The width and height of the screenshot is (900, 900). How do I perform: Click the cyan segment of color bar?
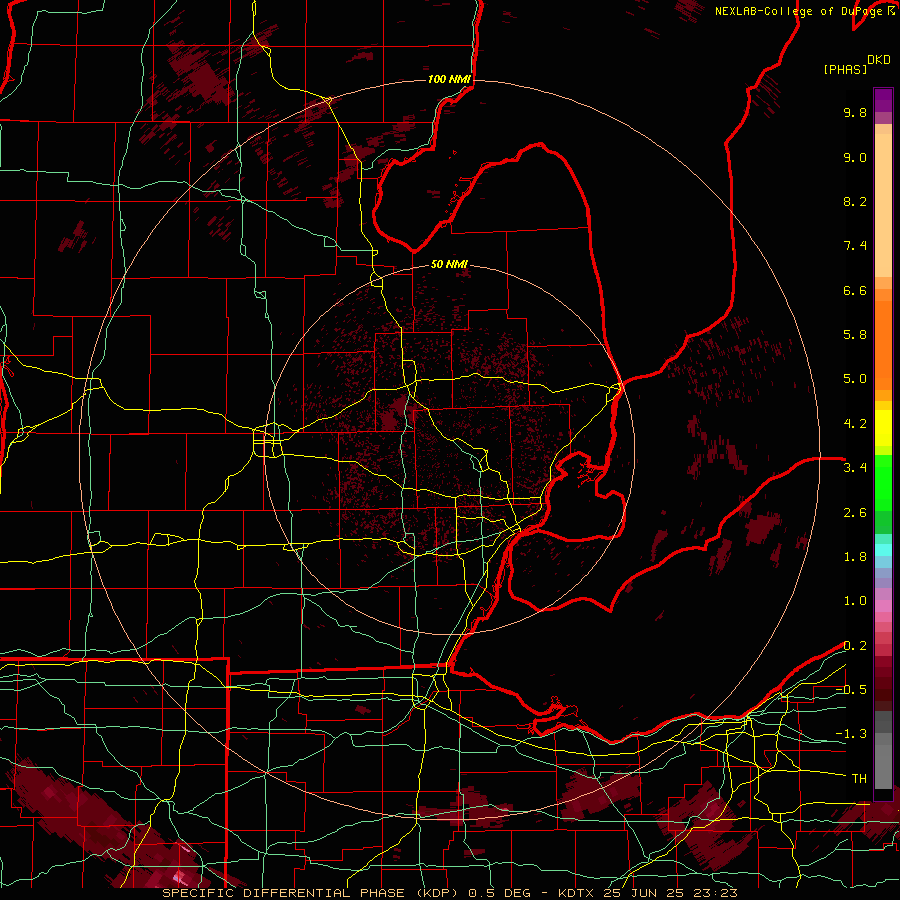pyautogui.click(x=883, y=550)
